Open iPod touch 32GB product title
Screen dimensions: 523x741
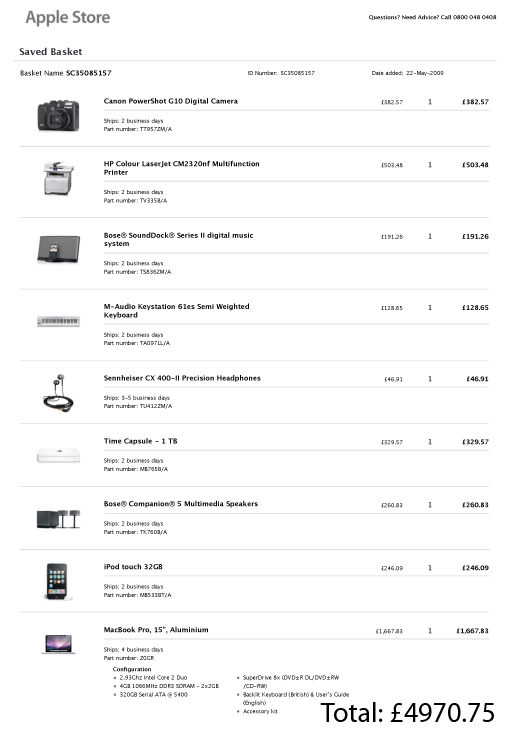coord(133,567)
